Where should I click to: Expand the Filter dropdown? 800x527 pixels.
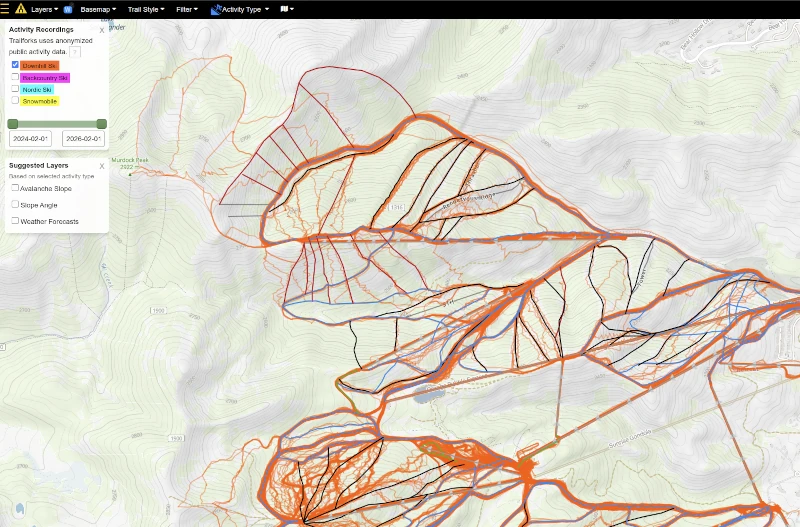point(187,9)
